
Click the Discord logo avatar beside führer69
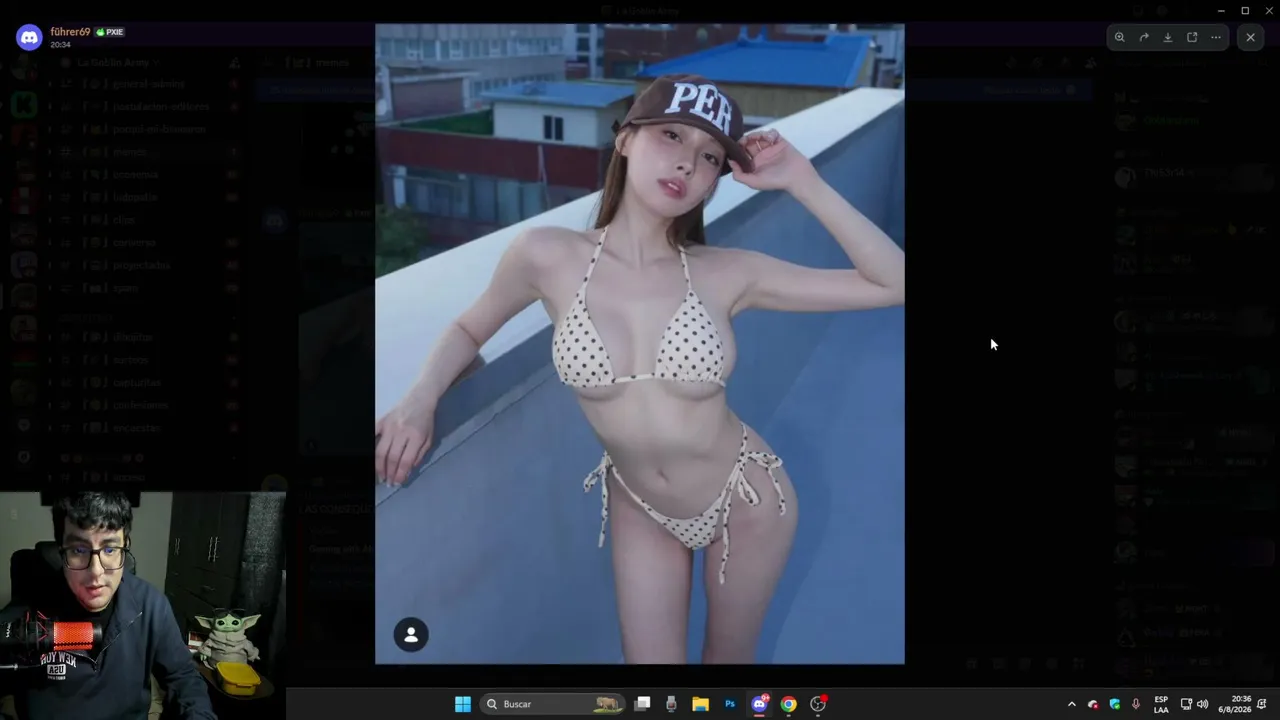coord(29,38)
